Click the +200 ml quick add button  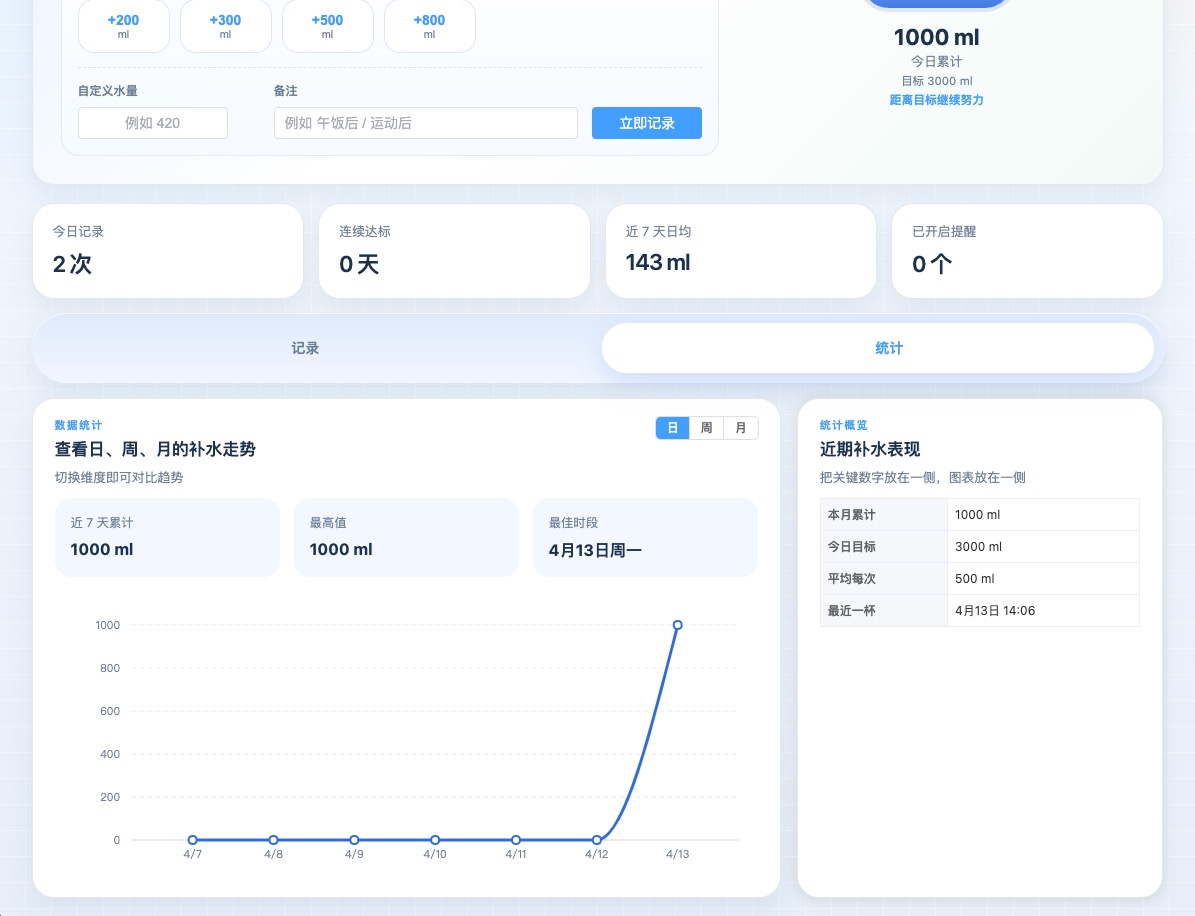[x=123, y=26]
